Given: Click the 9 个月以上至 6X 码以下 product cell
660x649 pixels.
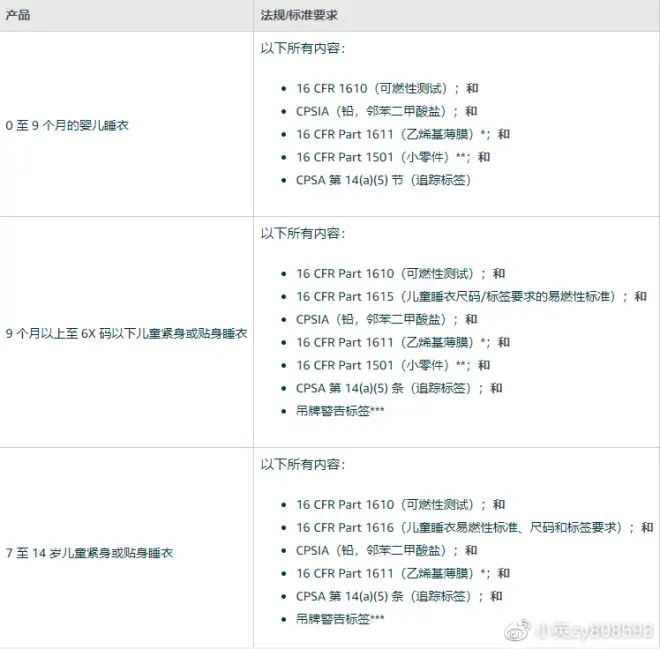Looking at the screenshot, I should (x=126, y=333).
